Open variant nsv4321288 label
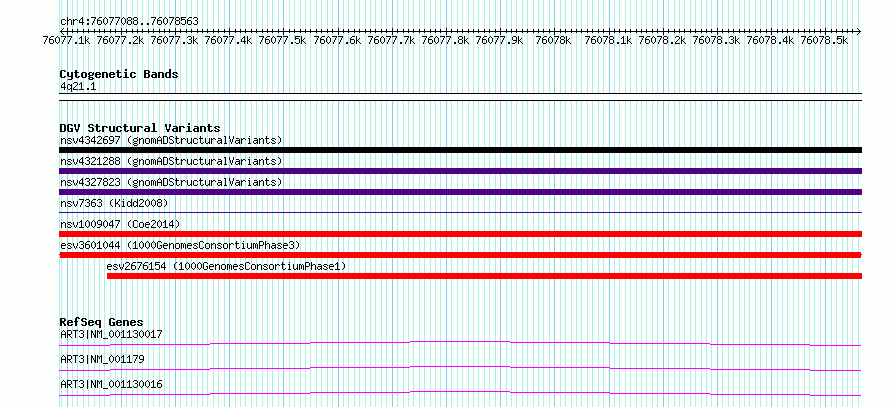 tap(171, 161)
